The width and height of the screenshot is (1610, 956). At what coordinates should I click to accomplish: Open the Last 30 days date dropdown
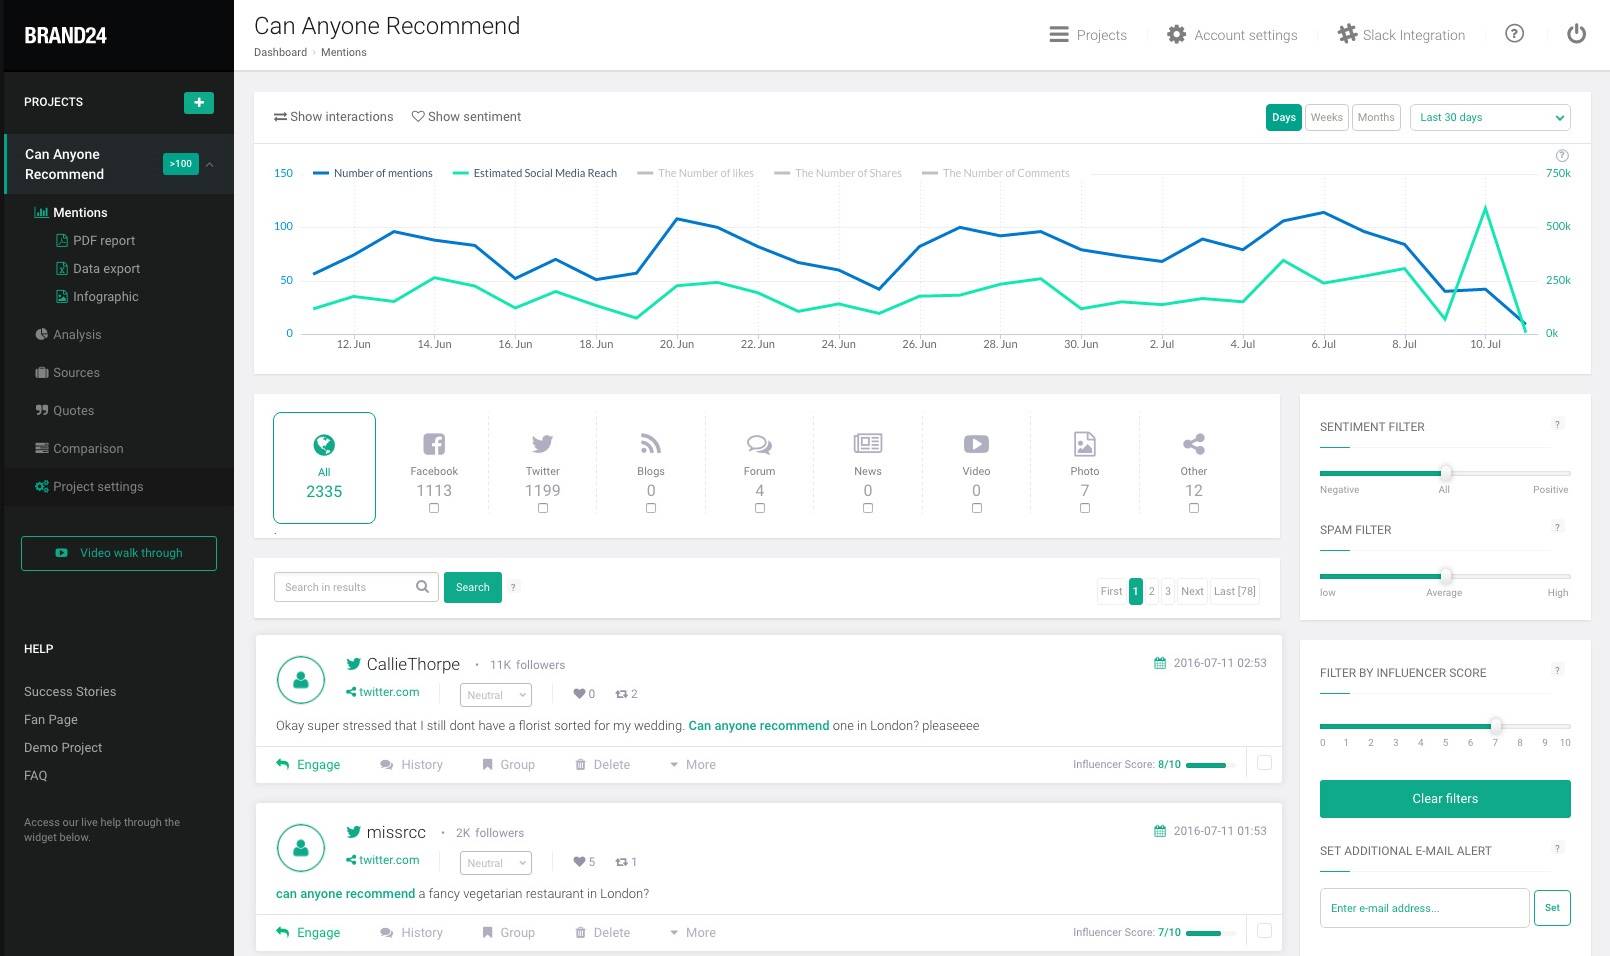click(x=1489, y=117)
